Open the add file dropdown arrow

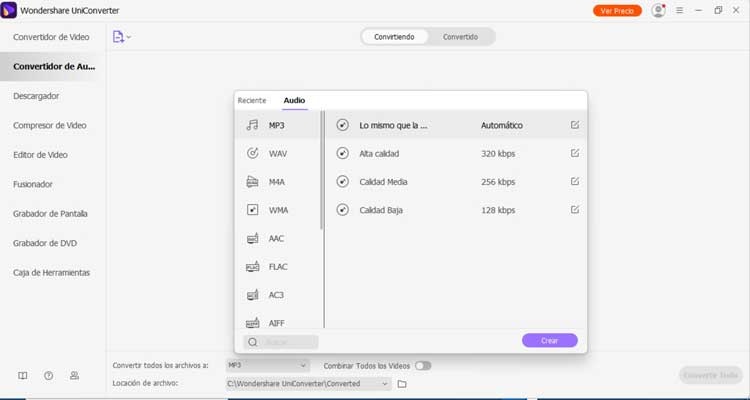point(129,37)
